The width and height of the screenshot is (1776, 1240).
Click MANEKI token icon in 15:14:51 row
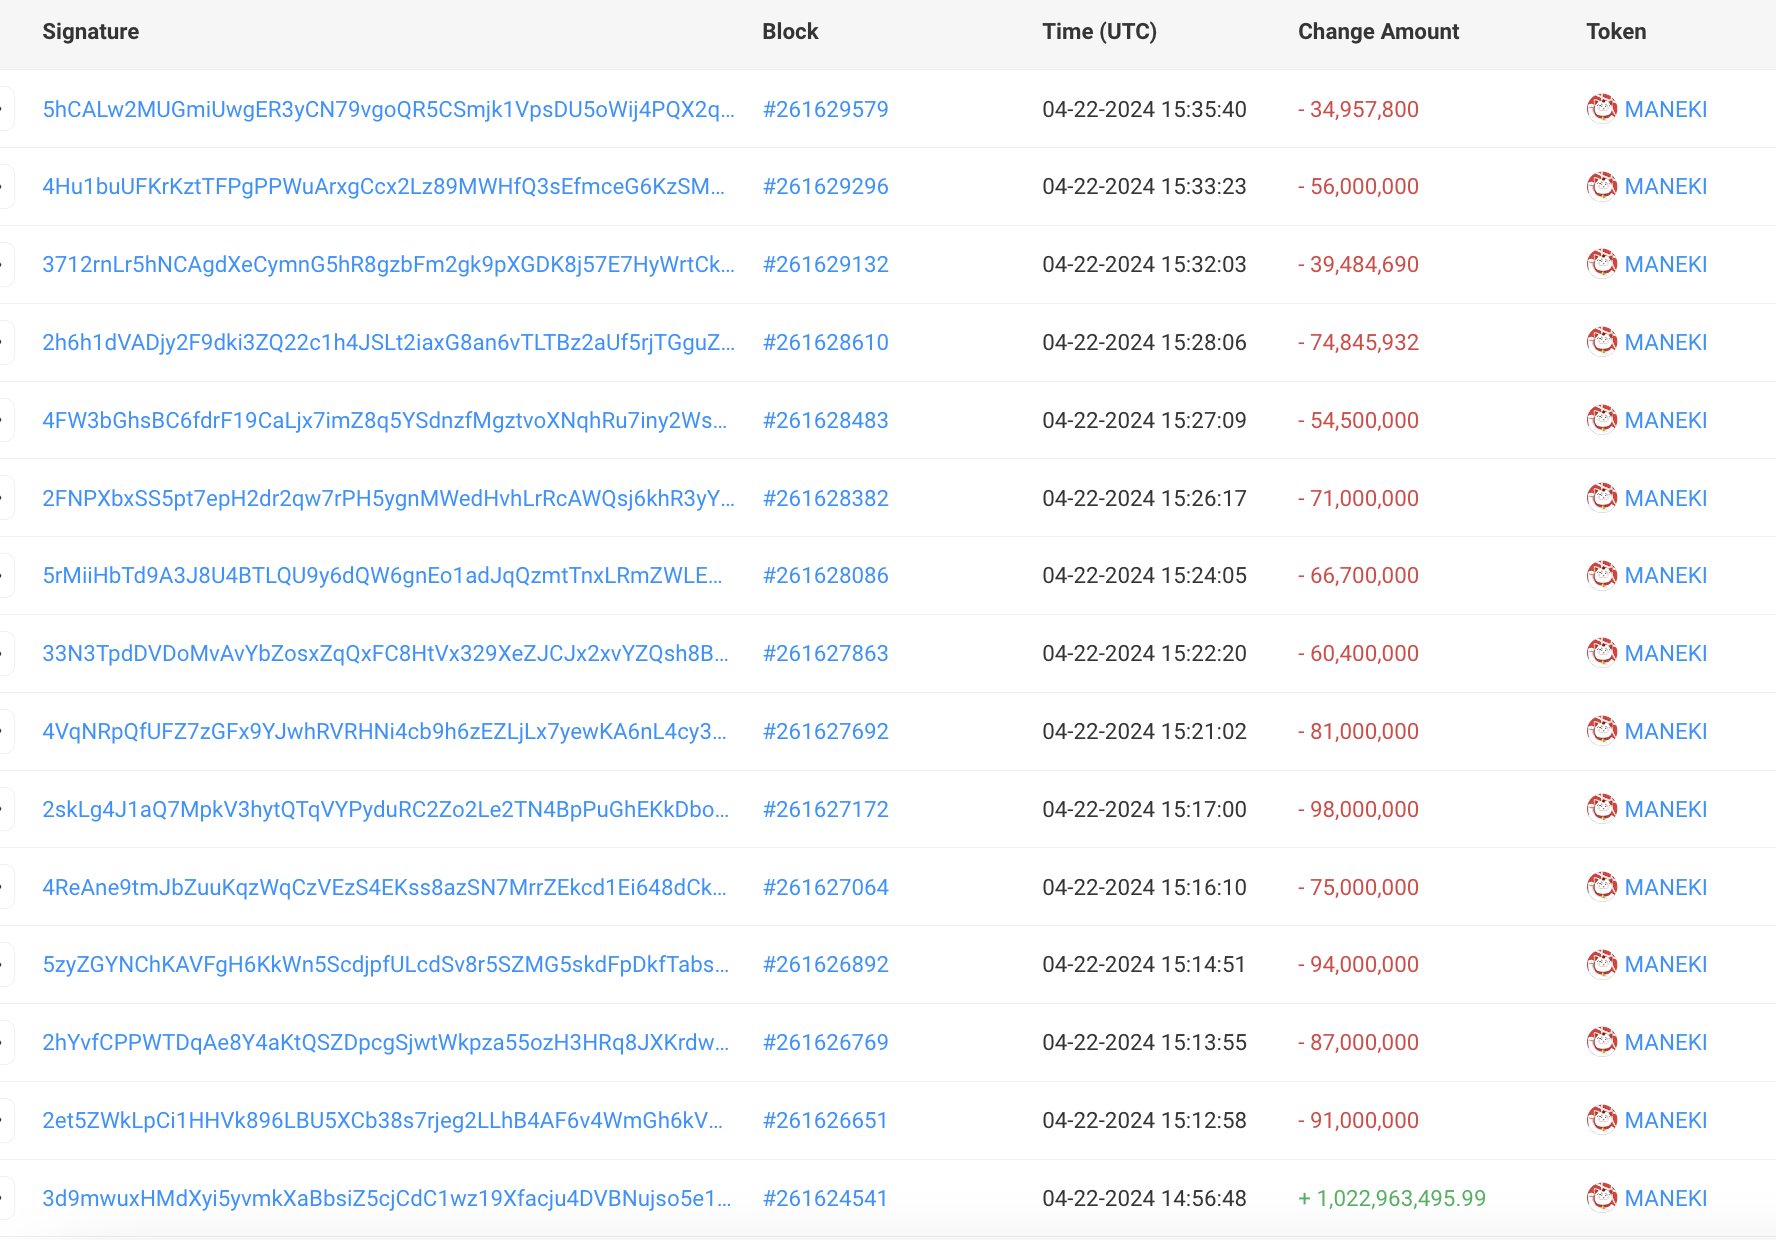[1602, 963]
